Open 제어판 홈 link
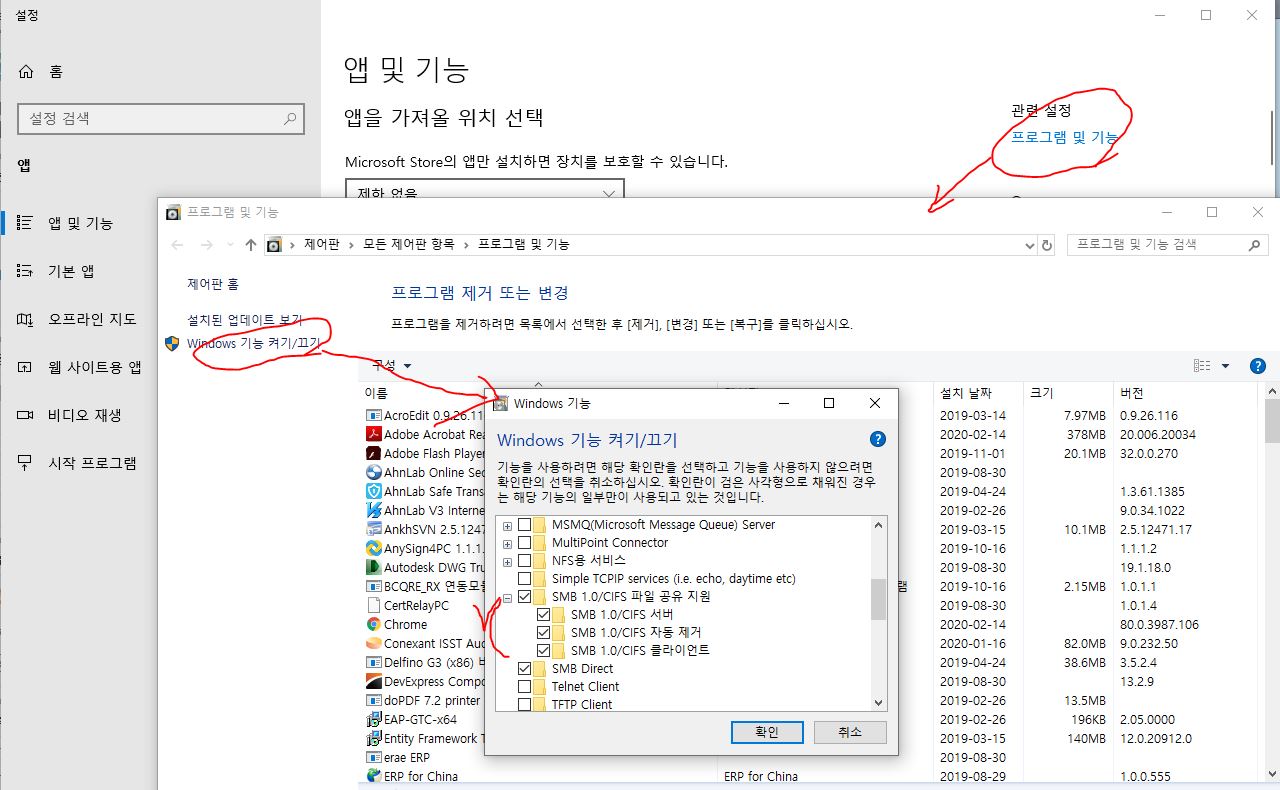 [213, 284]
